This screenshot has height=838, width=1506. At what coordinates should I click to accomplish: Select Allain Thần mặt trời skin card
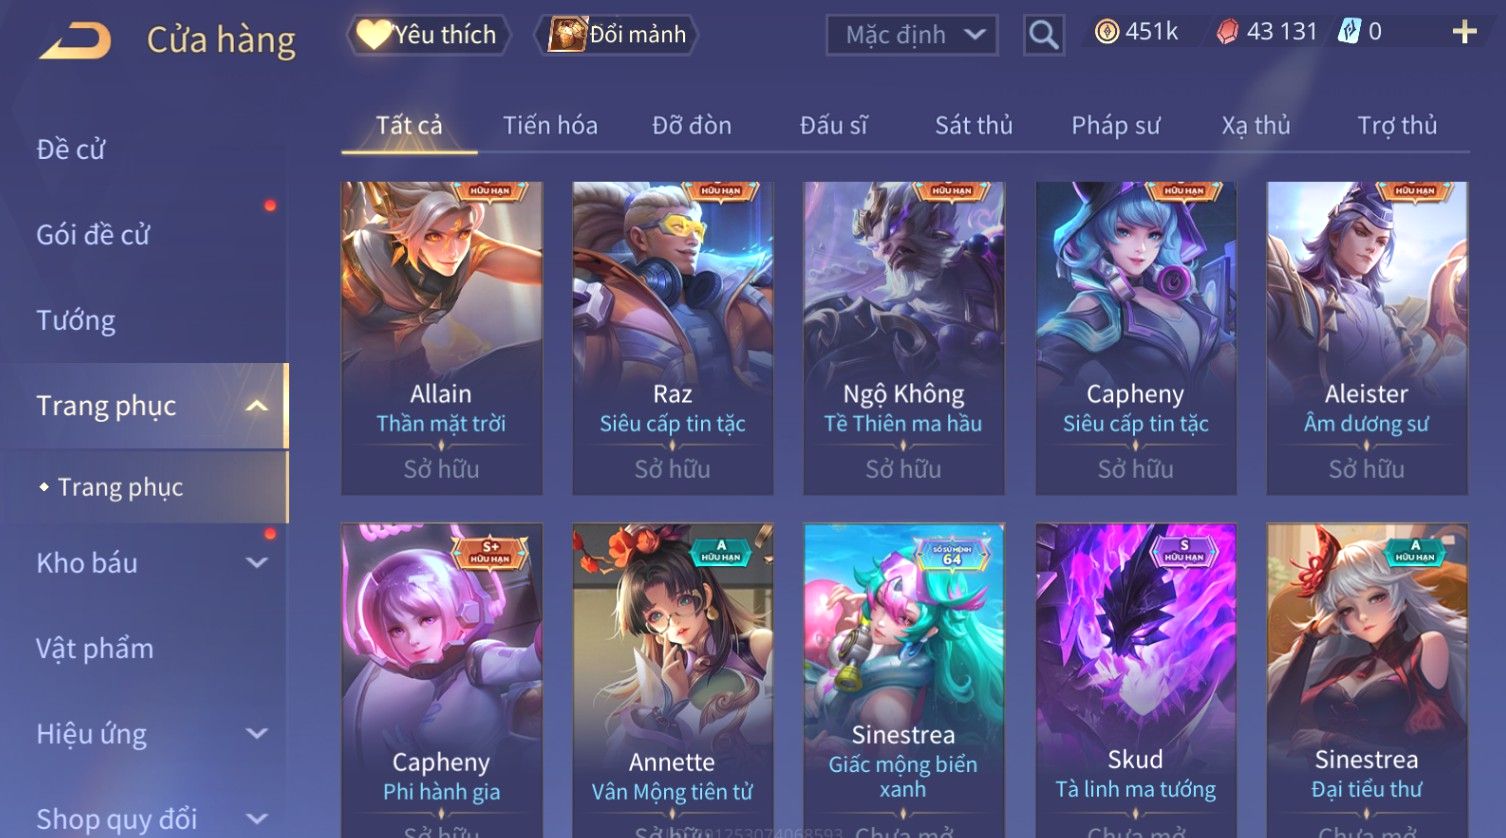click(x=441, y=338)
